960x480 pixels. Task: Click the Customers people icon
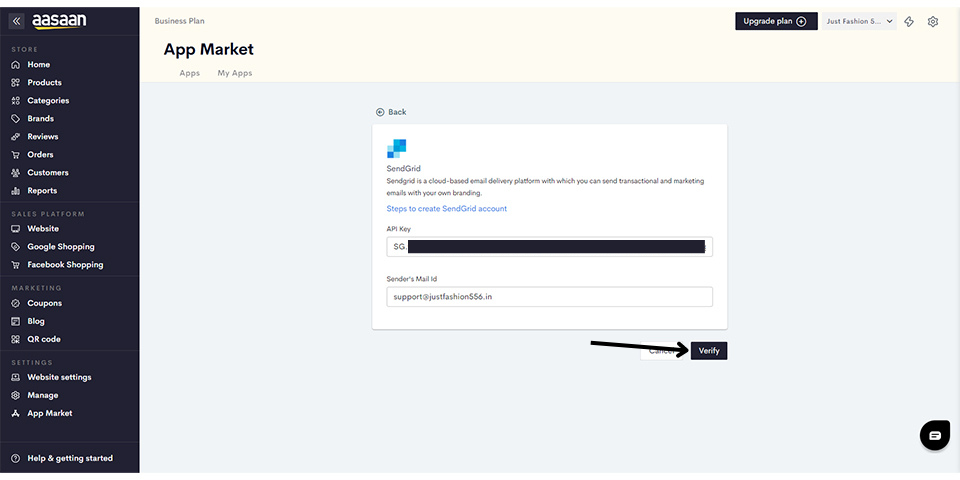[16, 173]
